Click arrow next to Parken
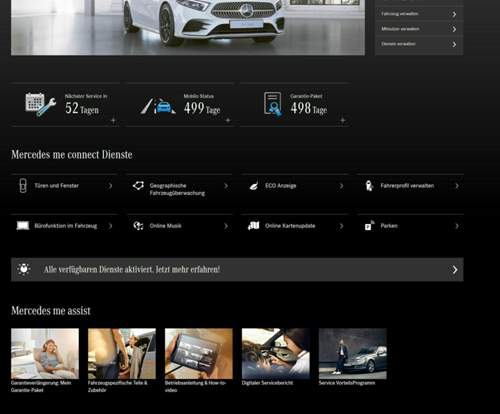 (x=457, y=226)
